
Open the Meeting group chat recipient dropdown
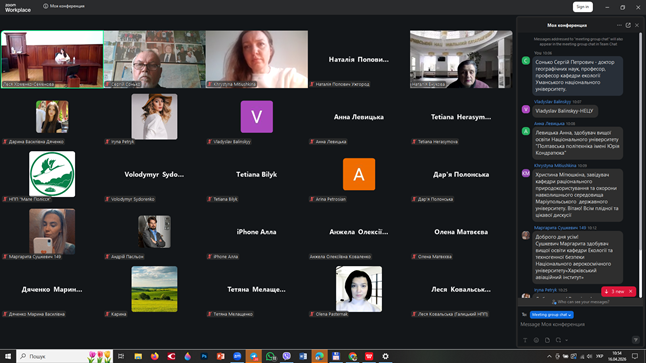[x=551, y=315]
